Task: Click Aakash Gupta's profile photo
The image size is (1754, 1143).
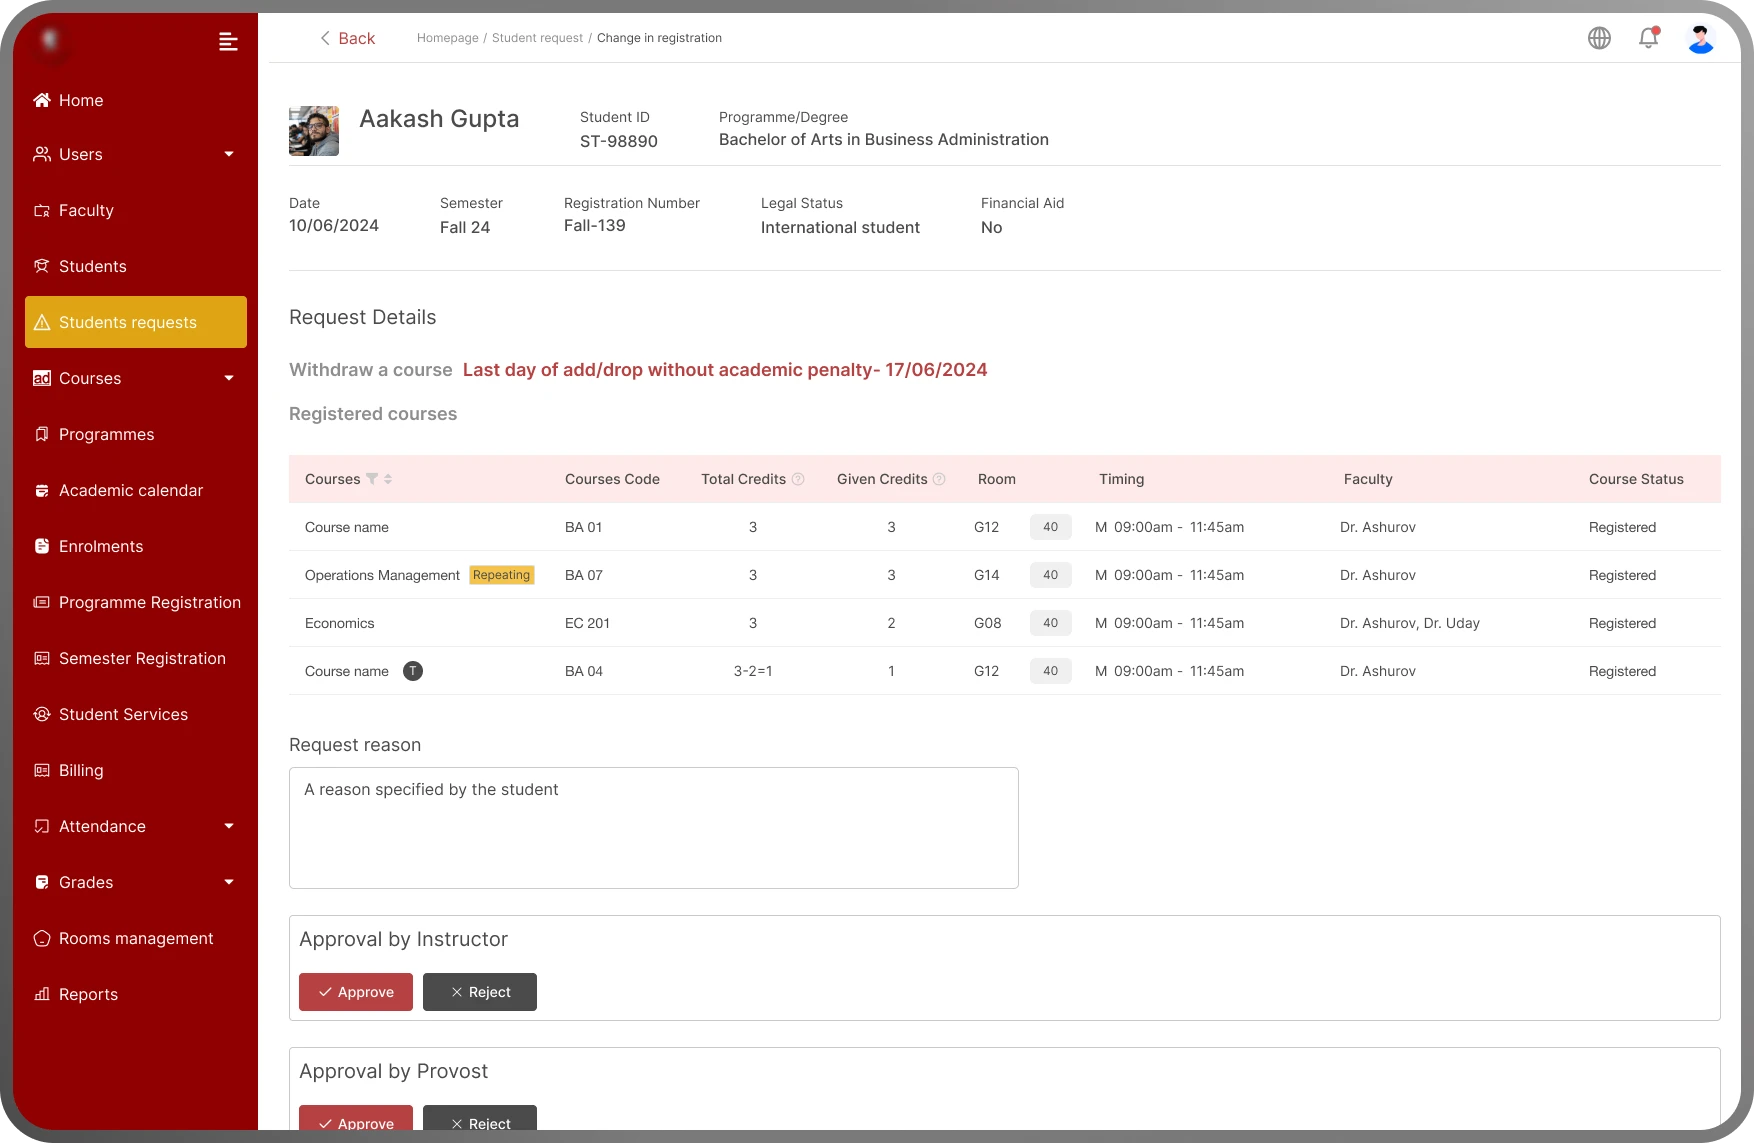Action: [x=314, y=131]
